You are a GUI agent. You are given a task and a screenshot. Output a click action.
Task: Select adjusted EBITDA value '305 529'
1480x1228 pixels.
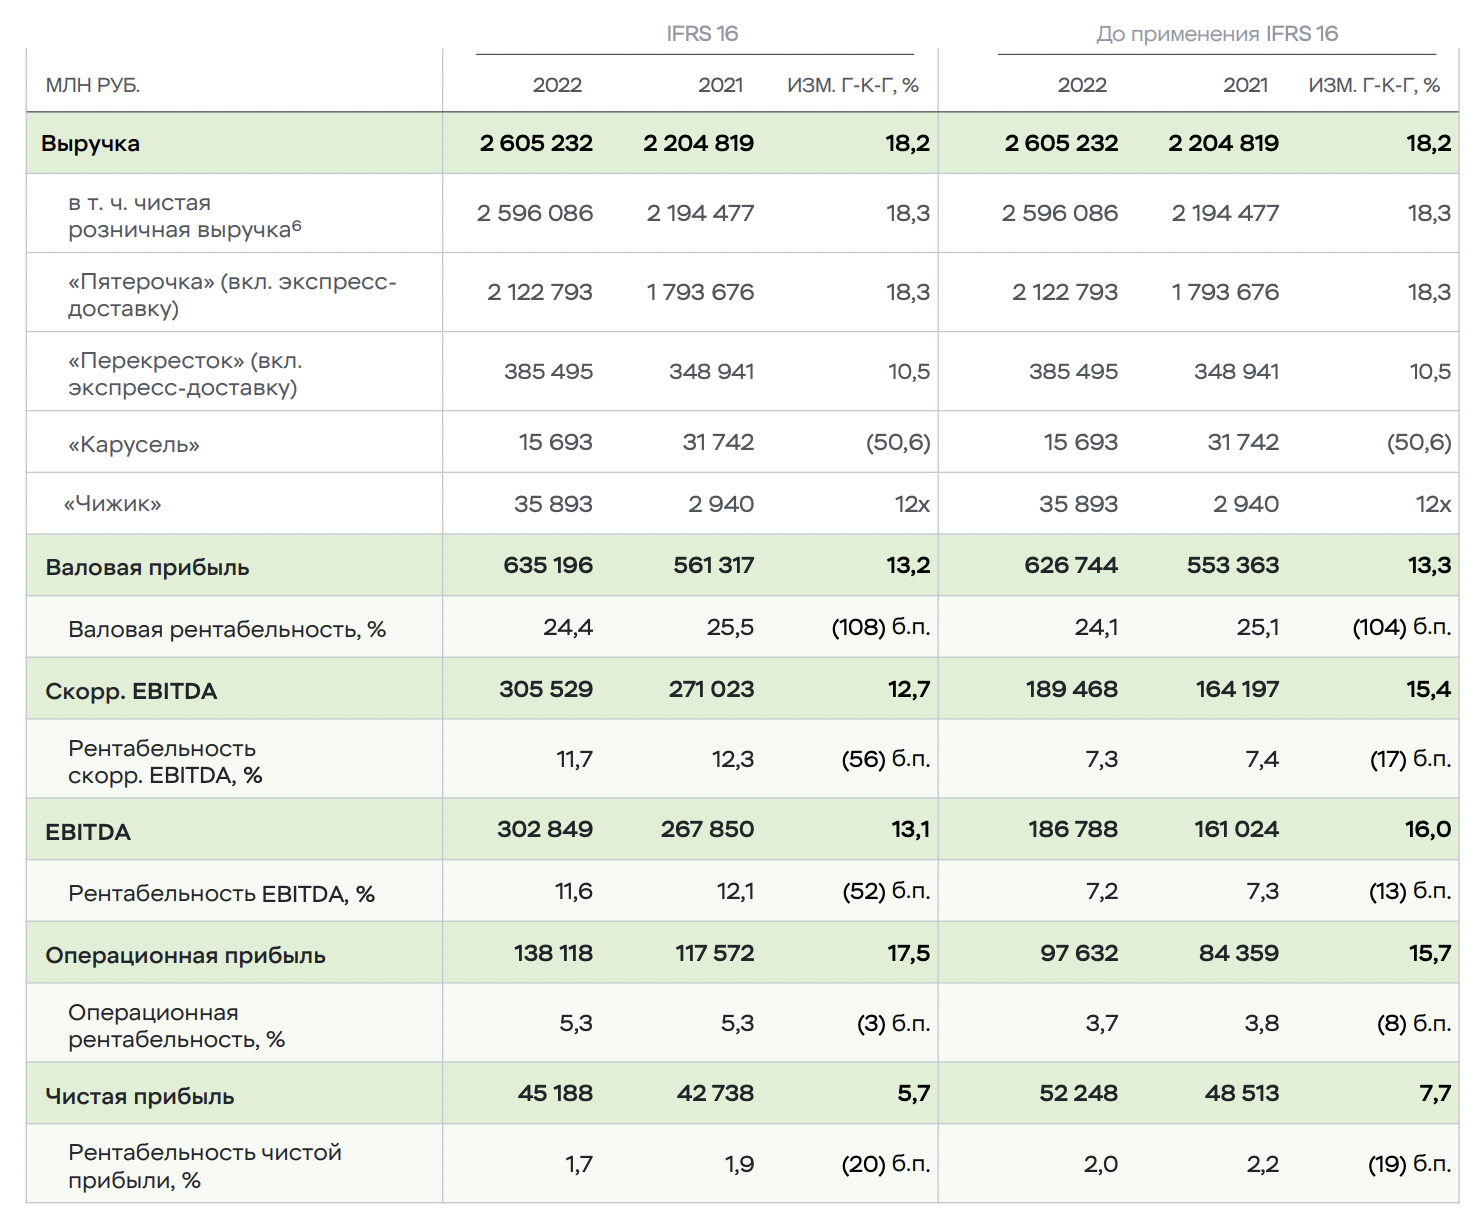point(546,689)
